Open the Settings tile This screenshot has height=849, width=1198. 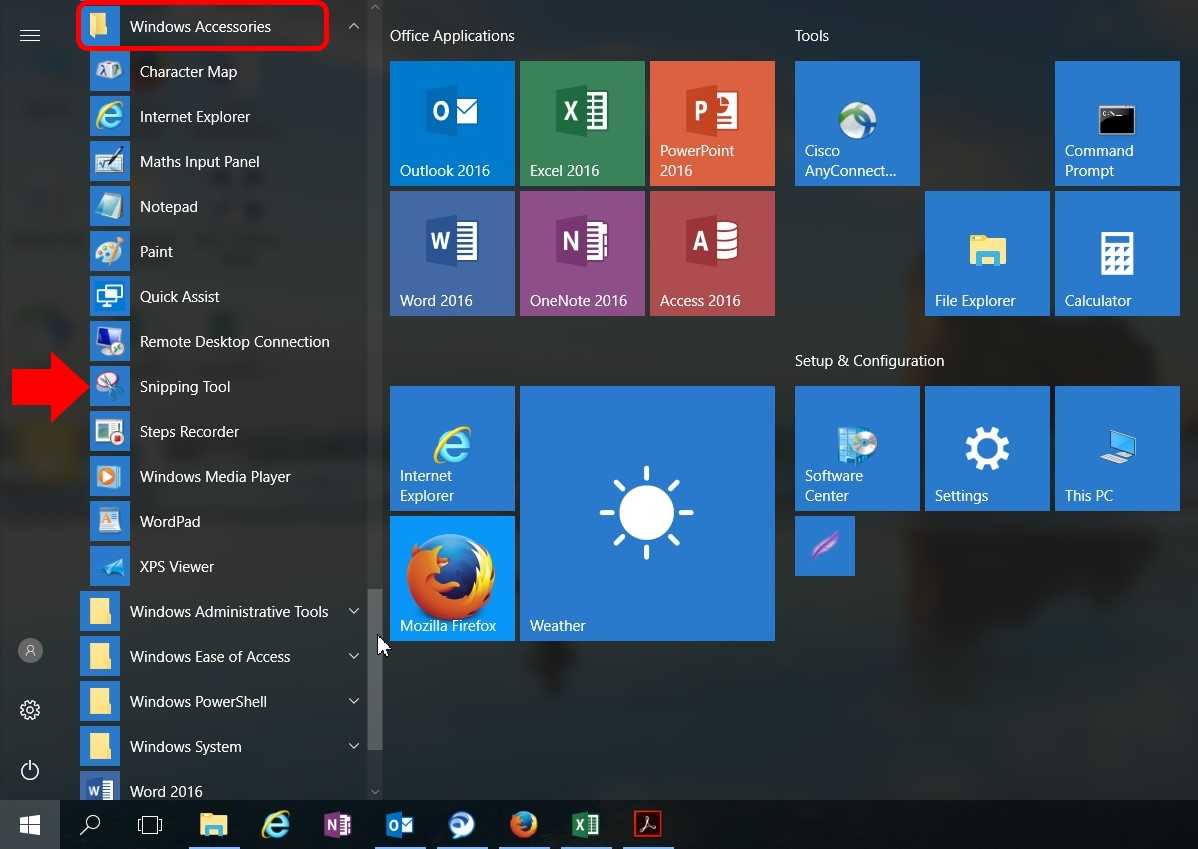(987, 449)
